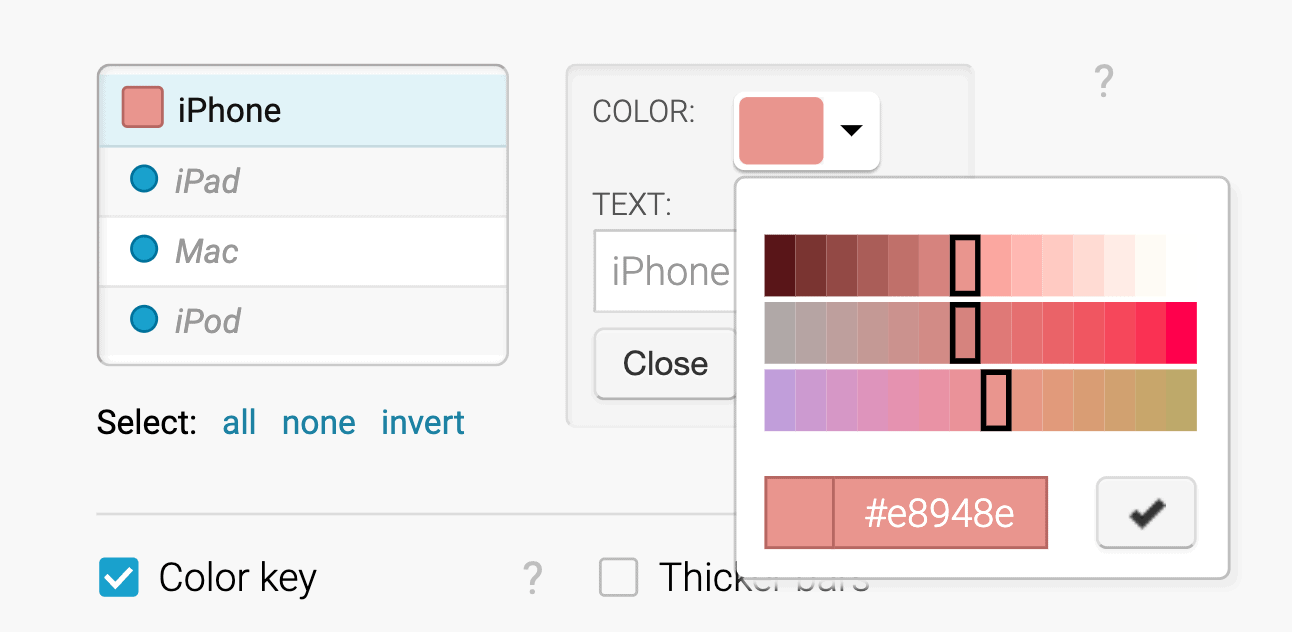Screen dimensions: 1292x632
Task: Click the help icon next to Color key
Action: pos(533,578)
